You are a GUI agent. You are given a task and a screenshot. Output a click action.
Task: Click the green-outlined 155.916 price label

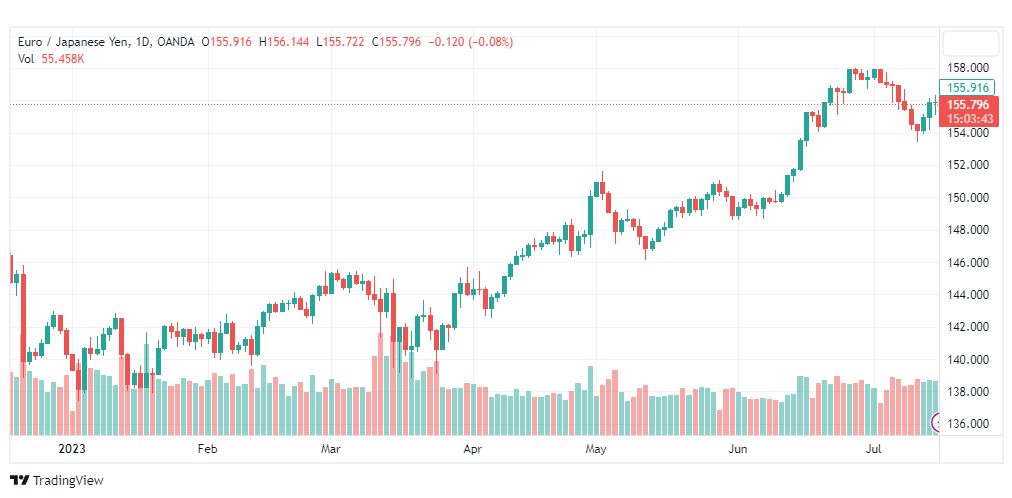pos(967,88)
